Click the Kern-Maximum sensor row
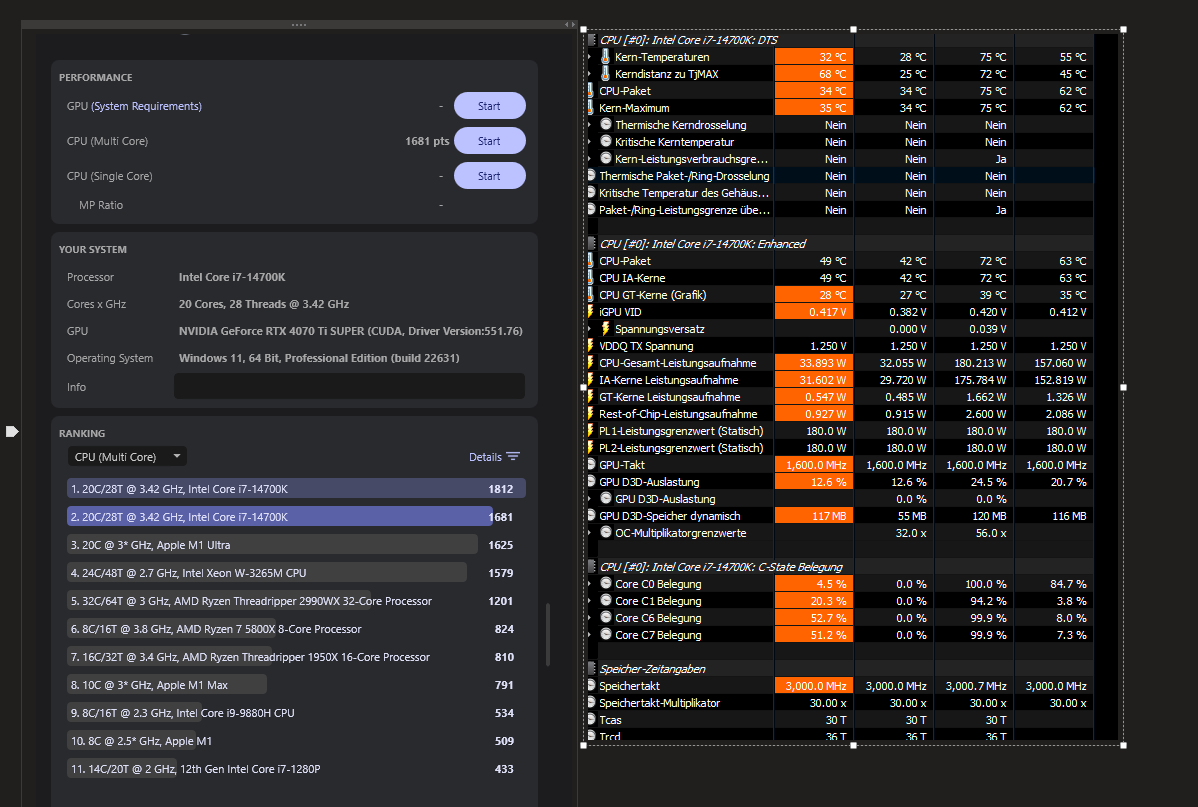Viewport: 1198px width, 807px height. [x=840, y=108]
